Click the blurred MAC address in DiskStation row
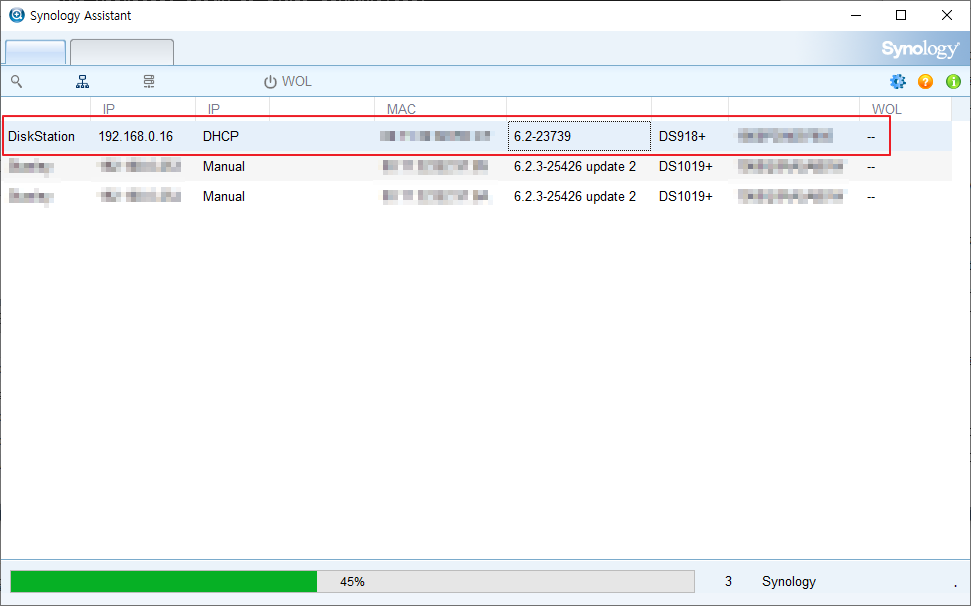 (x=435, y=136)
